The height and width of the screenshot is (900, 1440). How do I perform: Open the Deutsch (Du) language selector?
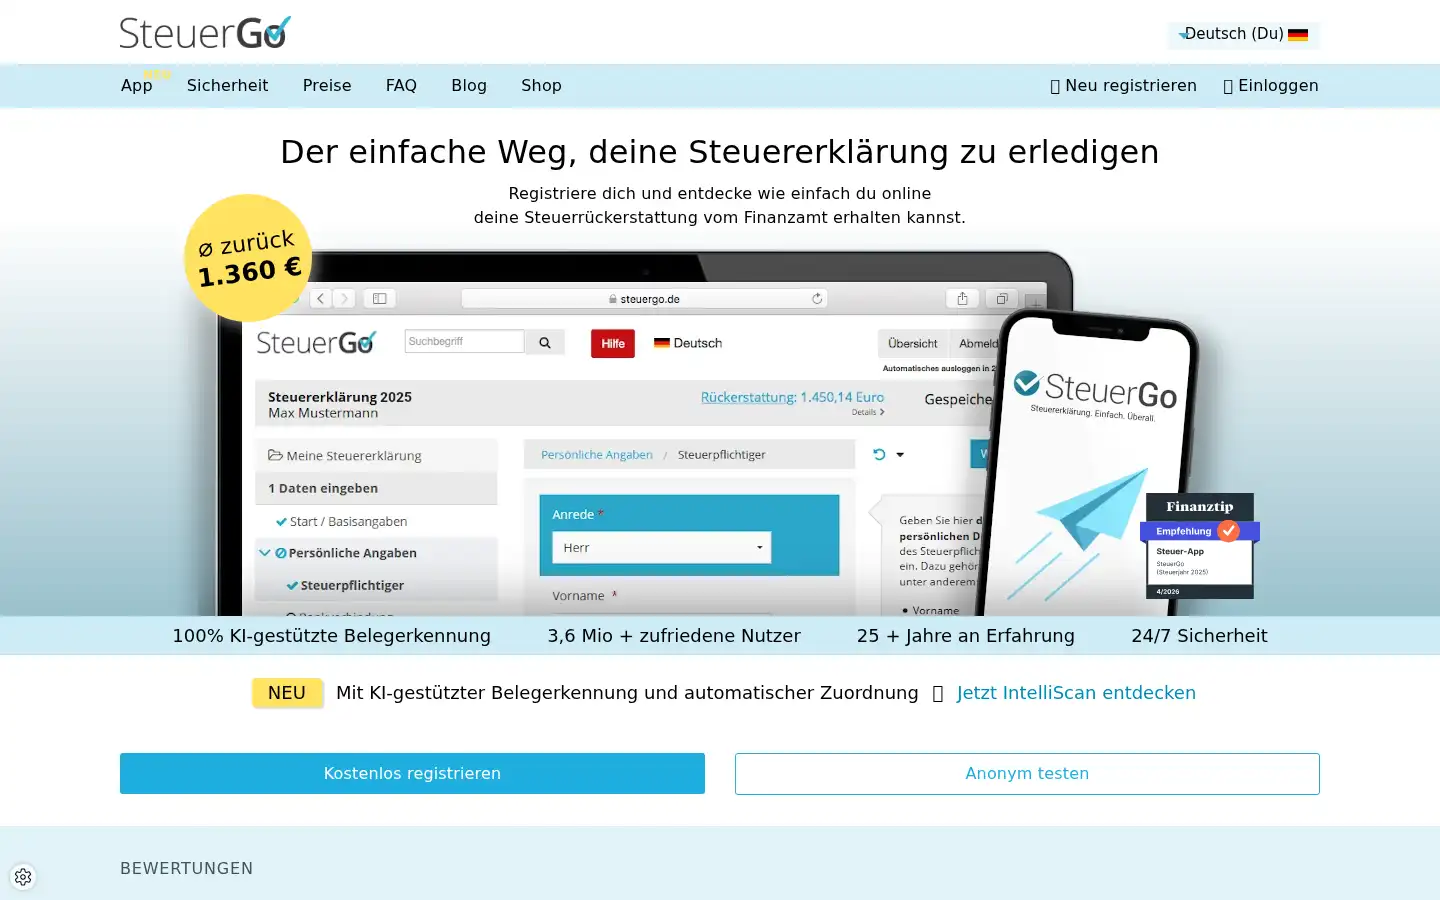[1243, 34]
